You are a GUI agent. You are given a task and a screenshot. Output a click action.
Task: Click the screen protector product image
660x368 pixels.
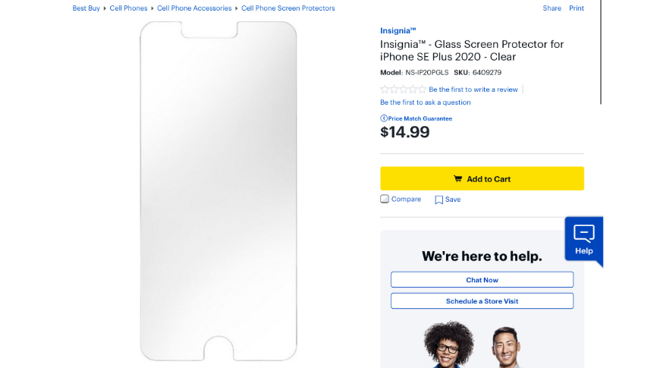[x=218, y=191]
